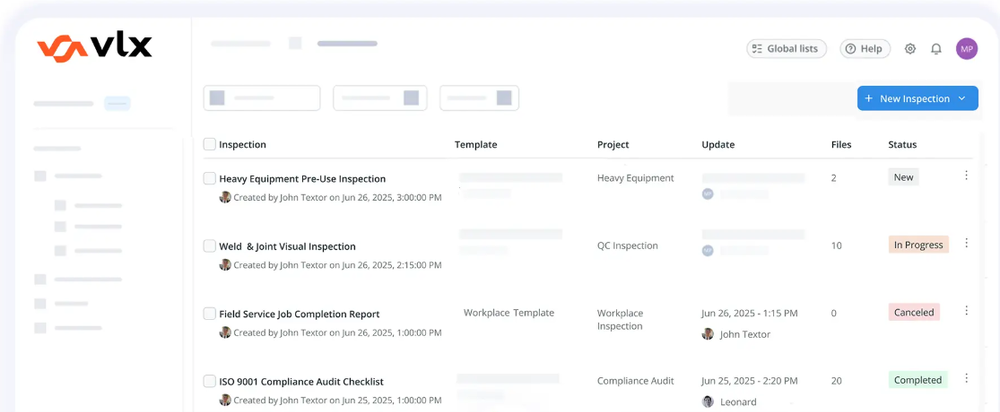Viewport: 1000px width, 412px height.
Task: Click Workplace Template cell
Action: [x=509, y=313]
